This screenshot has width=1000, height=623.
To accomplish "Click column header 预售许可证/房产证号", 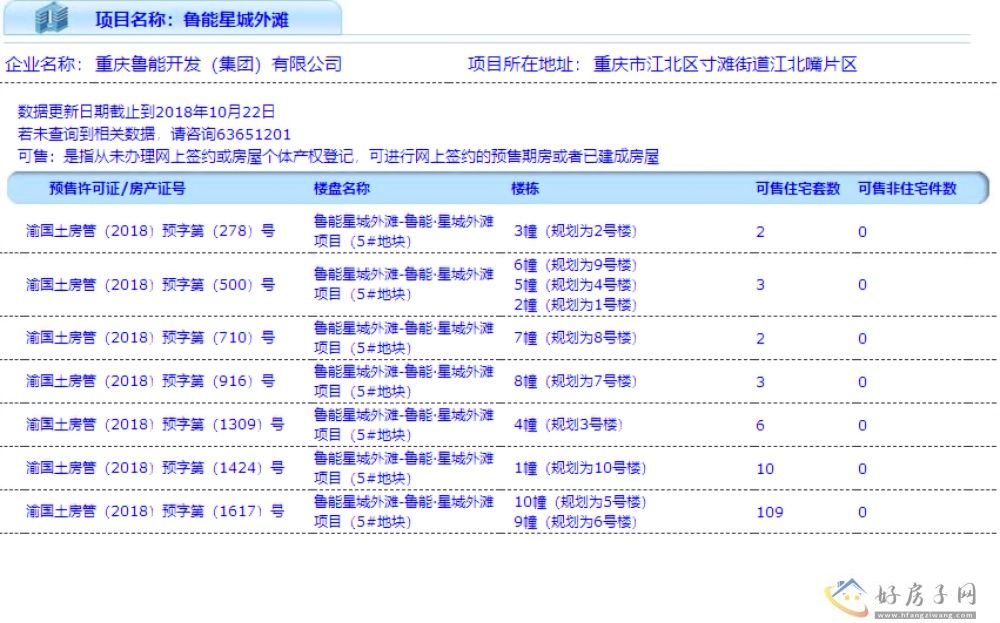I will click(x=117, y=188).
